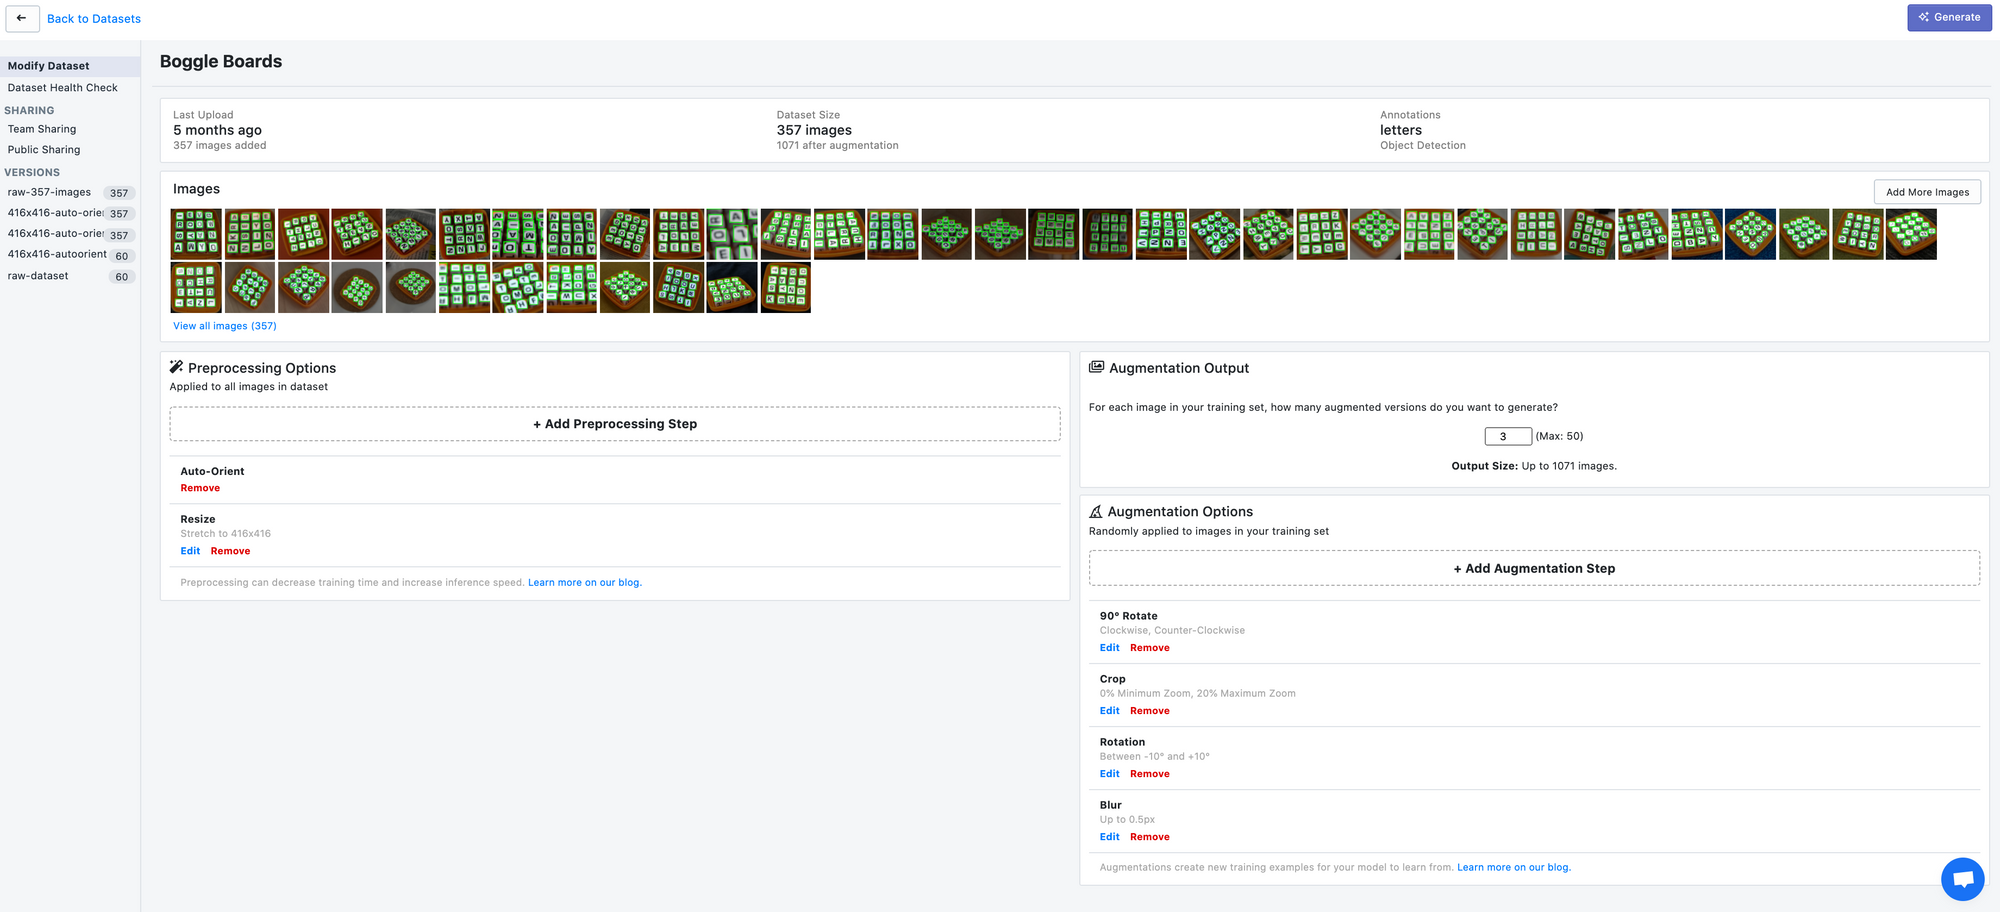The width and height of the screenshot is (2000, 912).
Task: Click Add Augmentation Step
Action: [x=1534, y=568]
